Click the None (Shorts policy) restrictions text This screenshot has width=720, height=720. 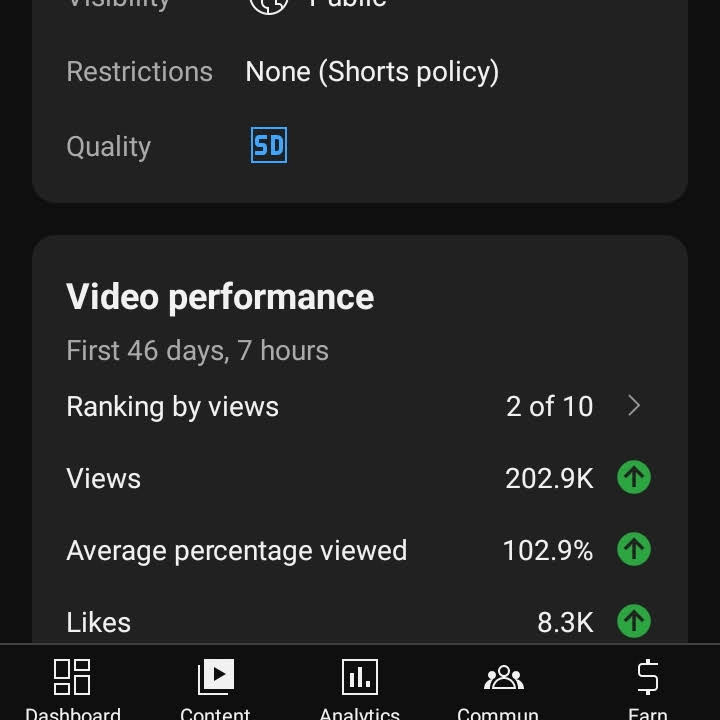coord(372,72)
